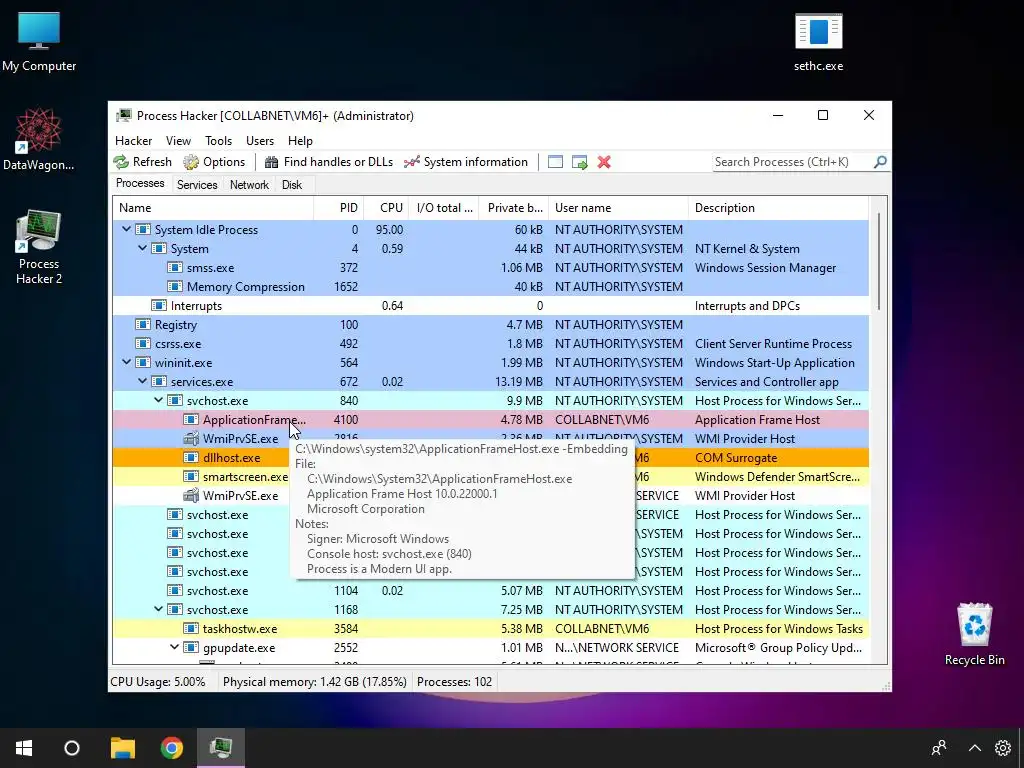Sort by the Name column header
This screenshot has width=1024, height=768.
pyautogui.click(x=213, y=208)
